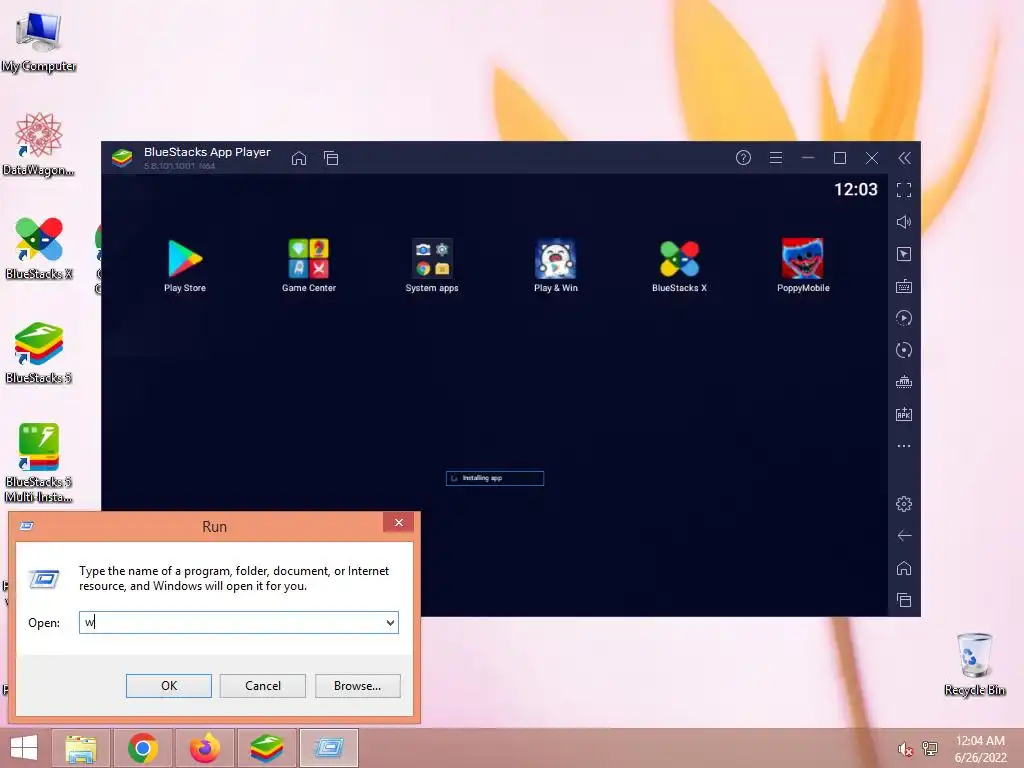
Task: Collapse the BlueStacks sidebar with double chevron
Action: [x=904, y=157]
